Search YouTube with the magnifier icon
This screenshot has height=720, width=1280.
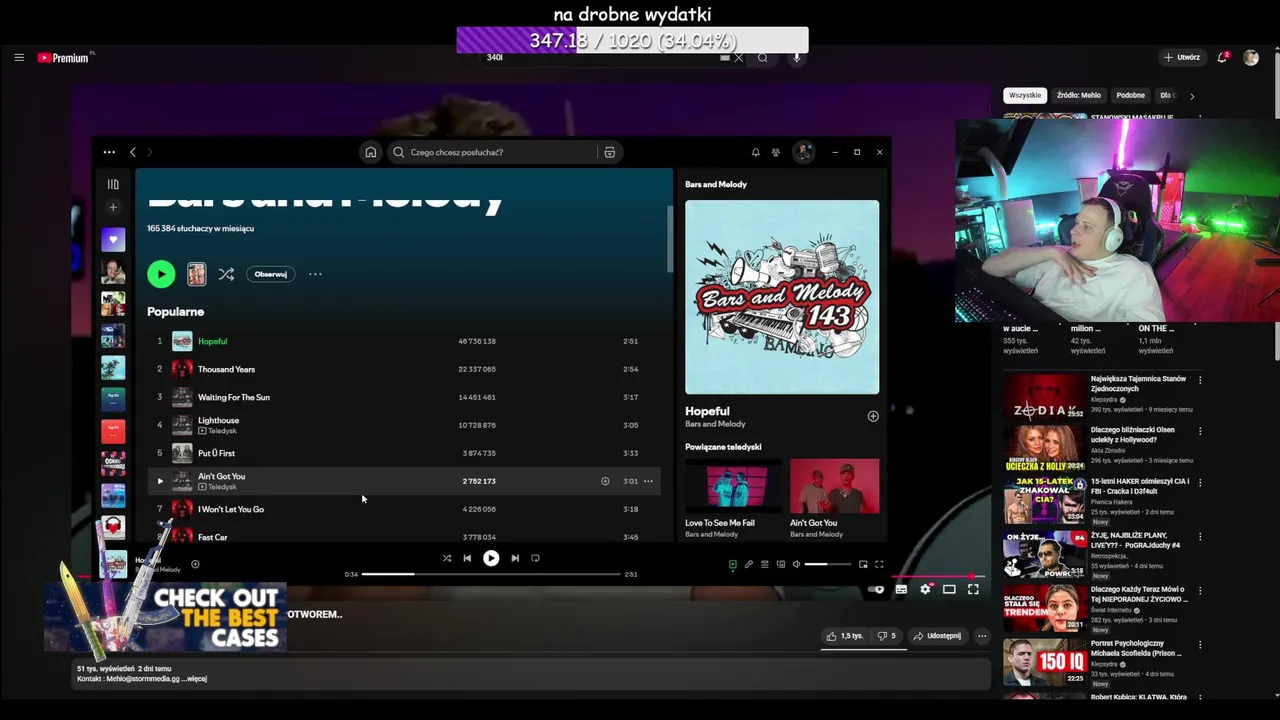pyautogui.click(x=763, y=57)
